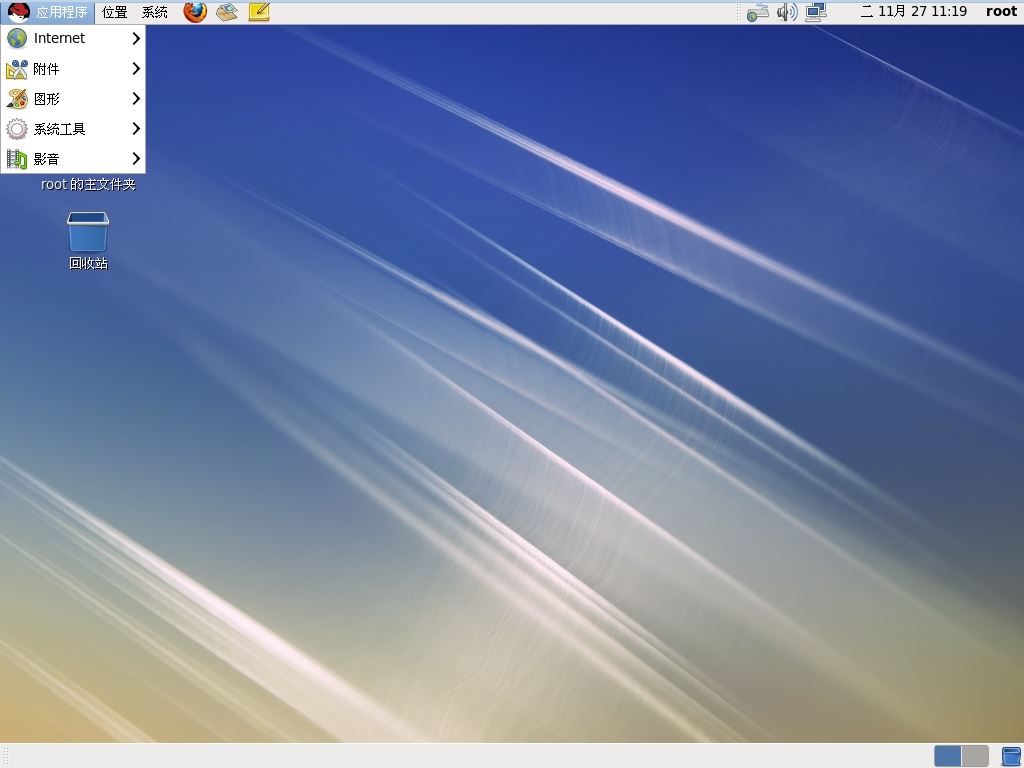Select the 系统工具 menu entry
The height and width of the screenshot is (768, 1024).
[x=73, y=129]
